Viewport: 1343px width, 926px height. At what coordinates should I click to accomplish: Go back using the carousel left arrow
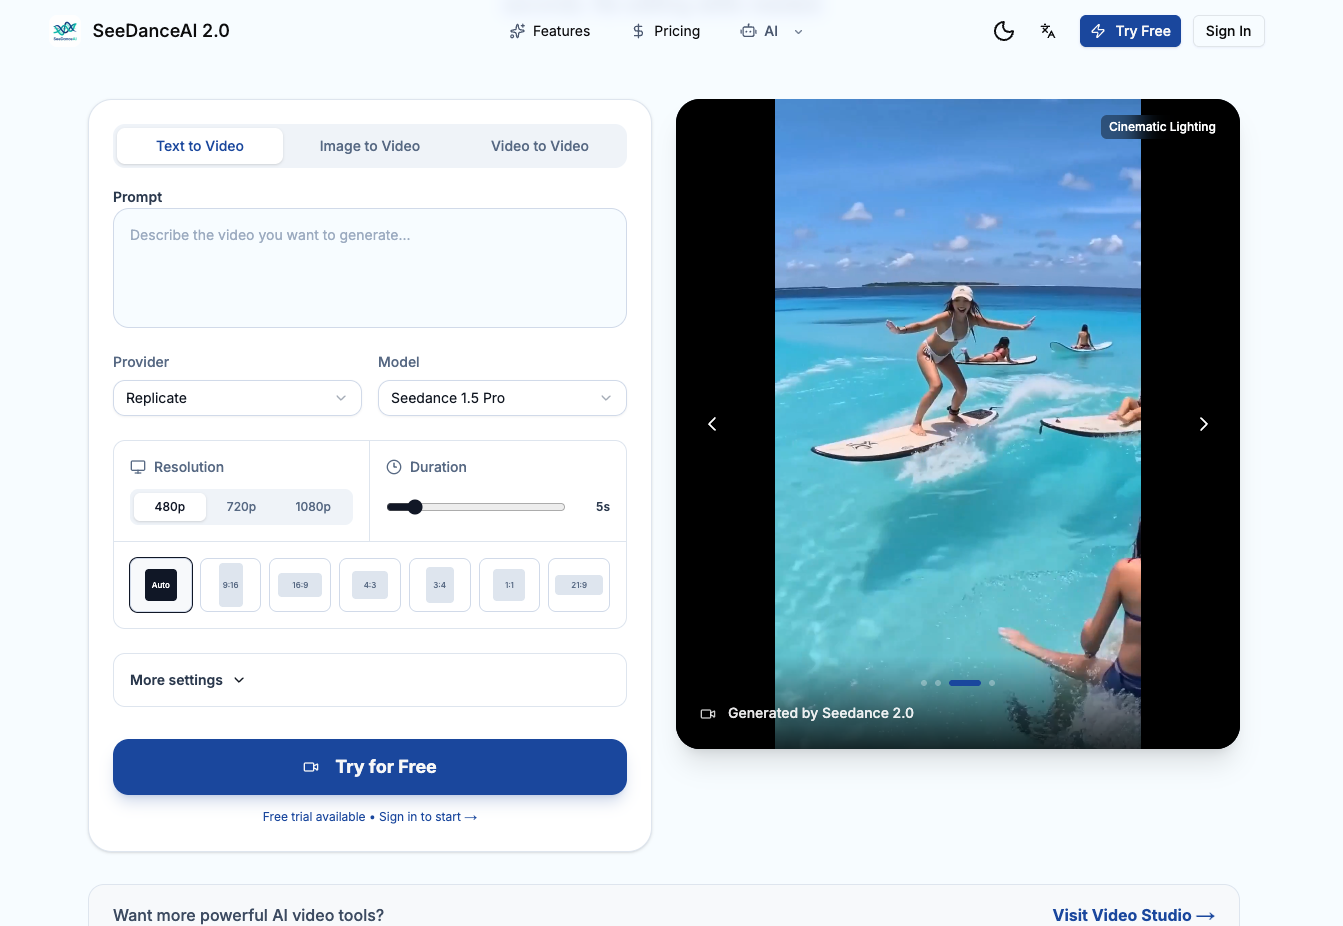(712, 424)
